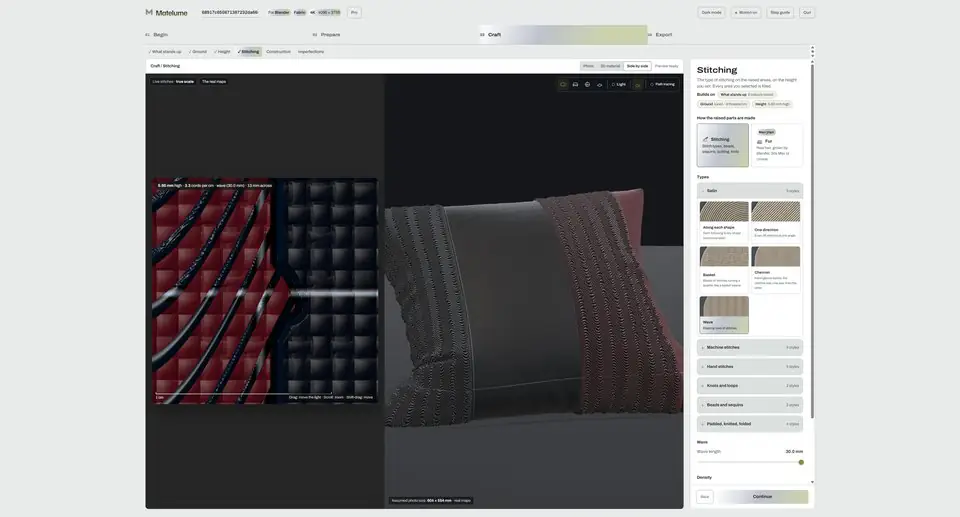The width and height of the screenshot is (960, 517).
Task: Collapse the Satin types section
Action: 750,191
